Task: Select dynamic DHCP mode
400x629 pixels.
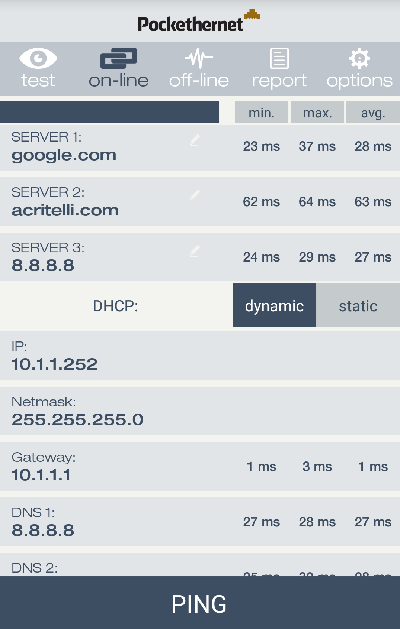Action: 274,305
